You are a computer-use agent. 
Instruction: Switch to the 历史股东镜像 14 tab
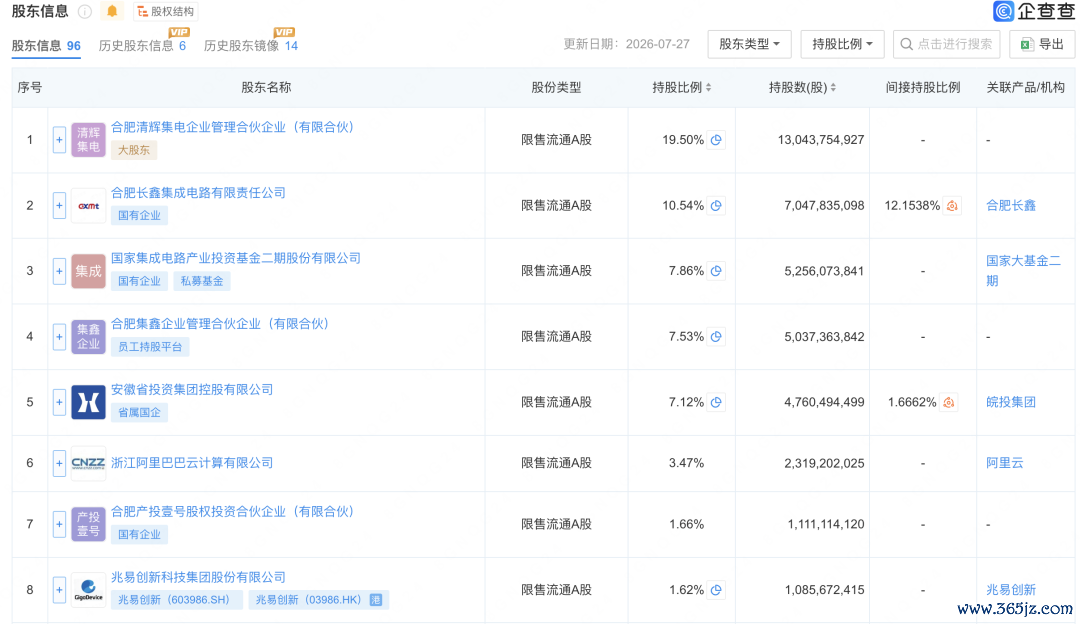coord(251,45)
